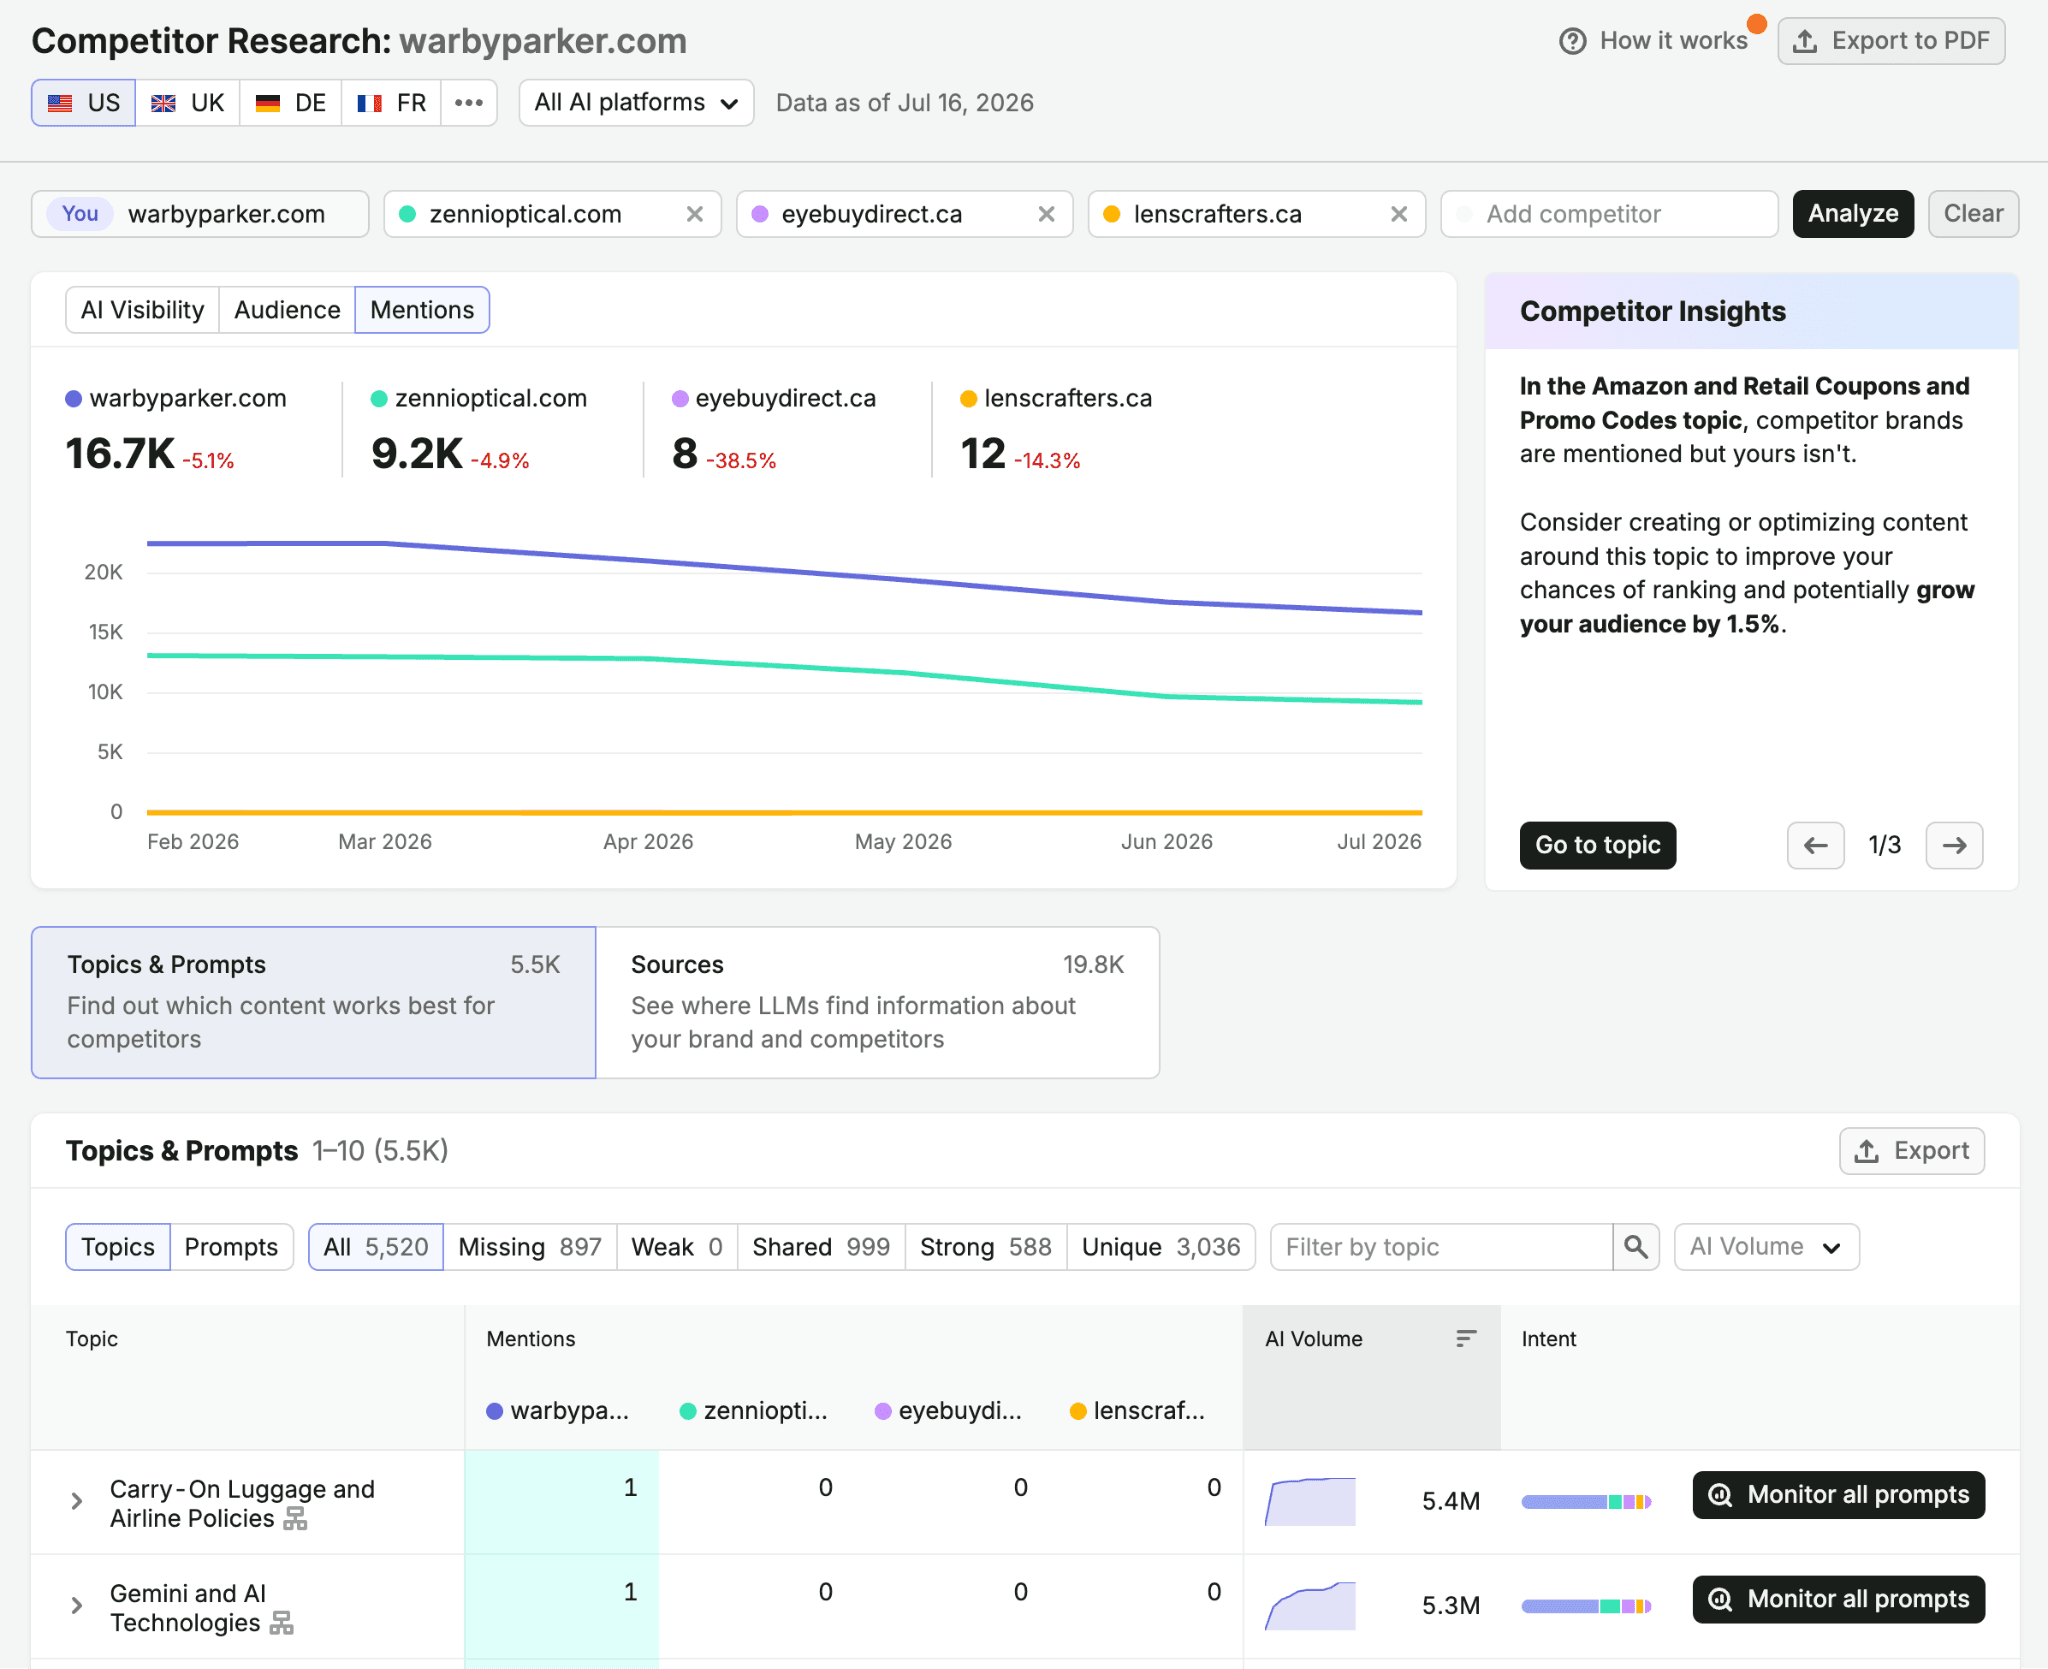Viewport: 2048px width, 1669px height.
Task: Select the UK country option
Action: click(188, 103)
